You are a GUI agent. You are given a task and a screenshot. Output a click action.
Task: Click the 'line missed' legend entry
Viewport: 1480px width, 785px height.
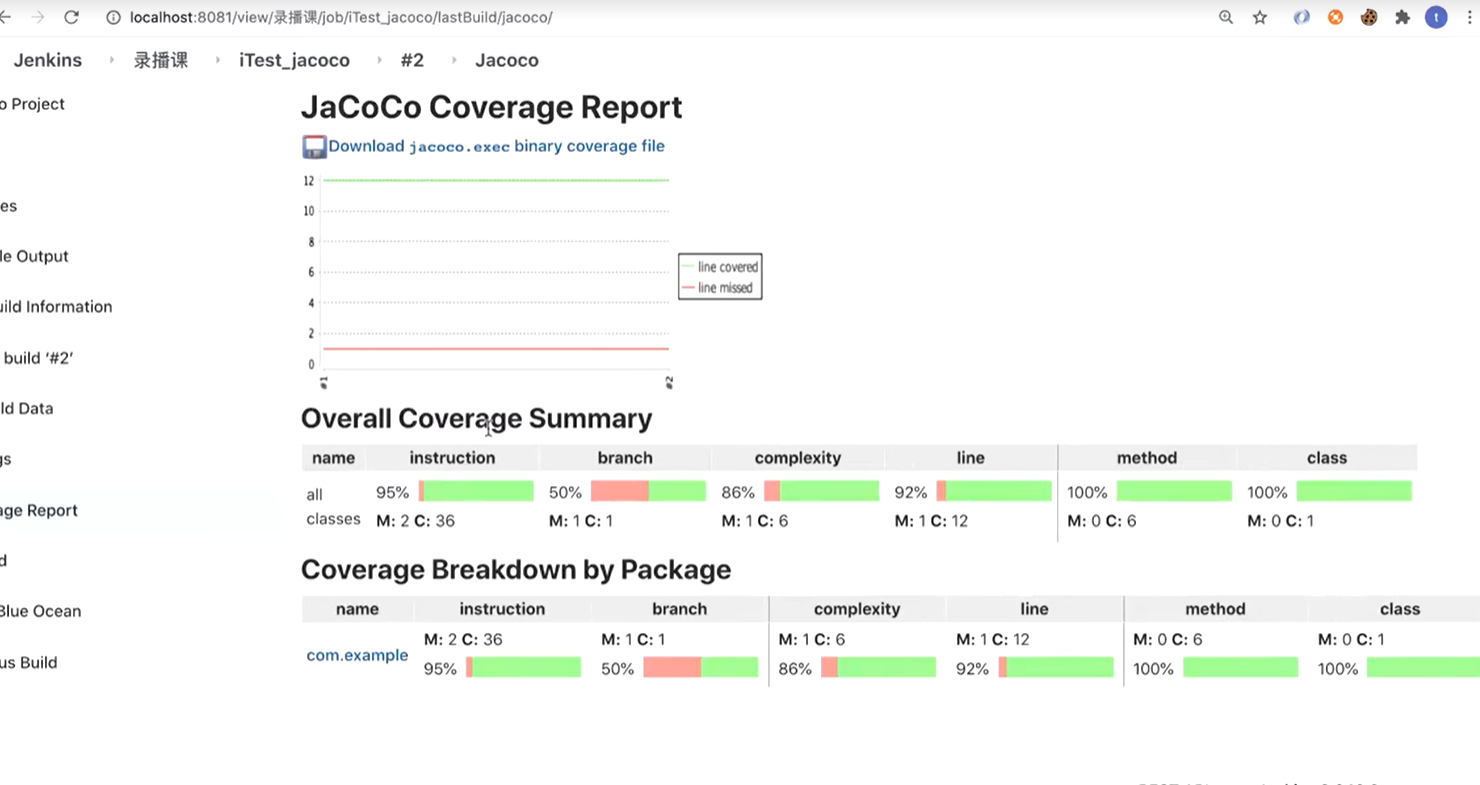[718, 288]
